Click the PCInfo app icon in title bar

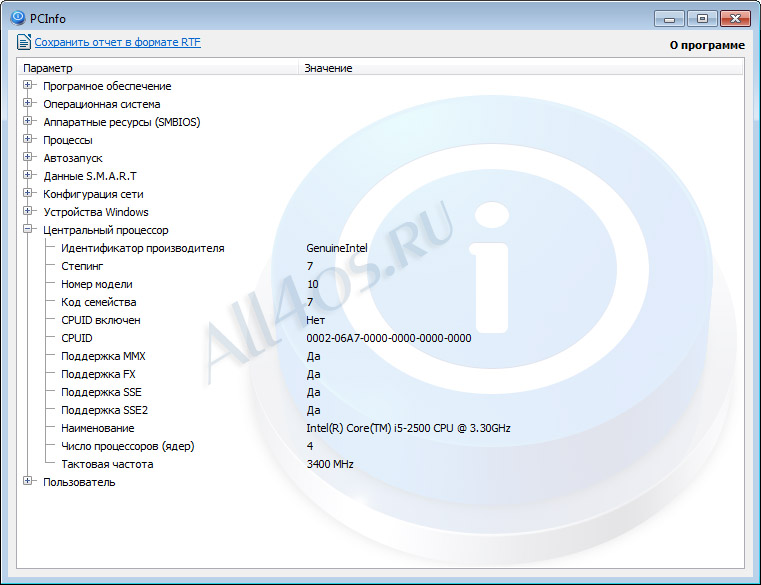17,18
